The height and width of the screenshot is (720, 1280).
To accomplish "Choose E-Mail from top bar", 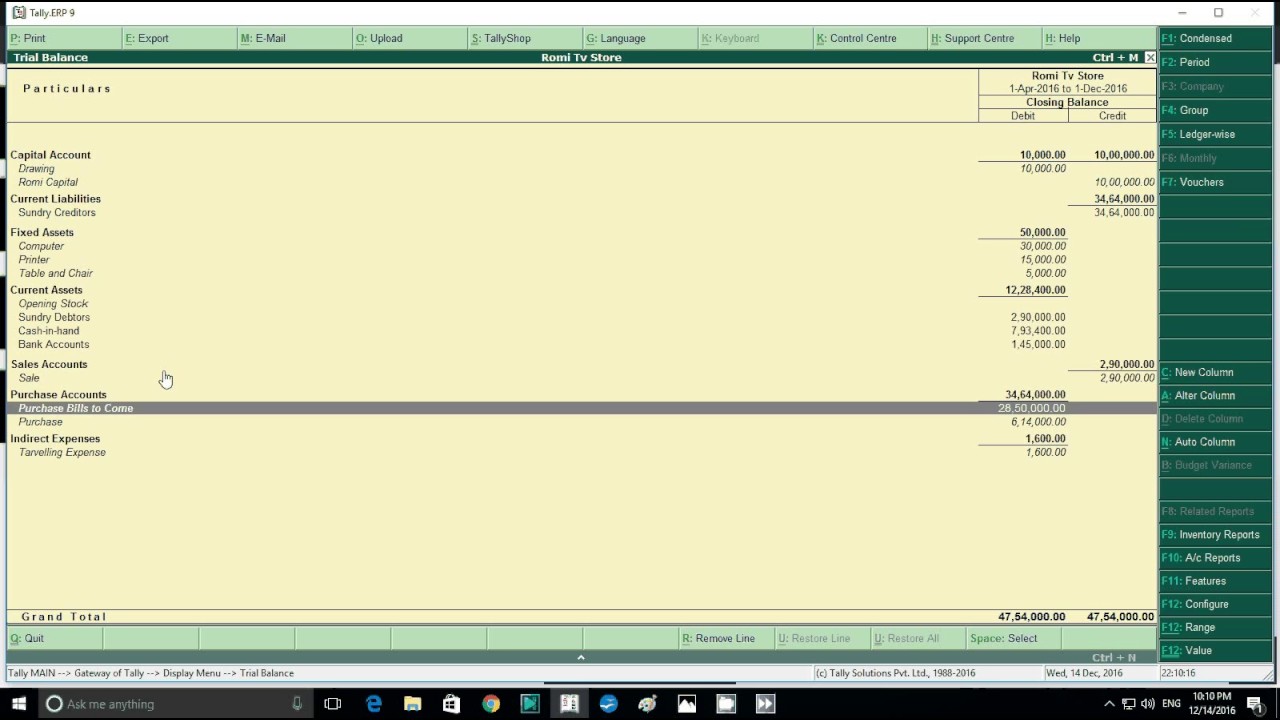I will coord(294,38).
